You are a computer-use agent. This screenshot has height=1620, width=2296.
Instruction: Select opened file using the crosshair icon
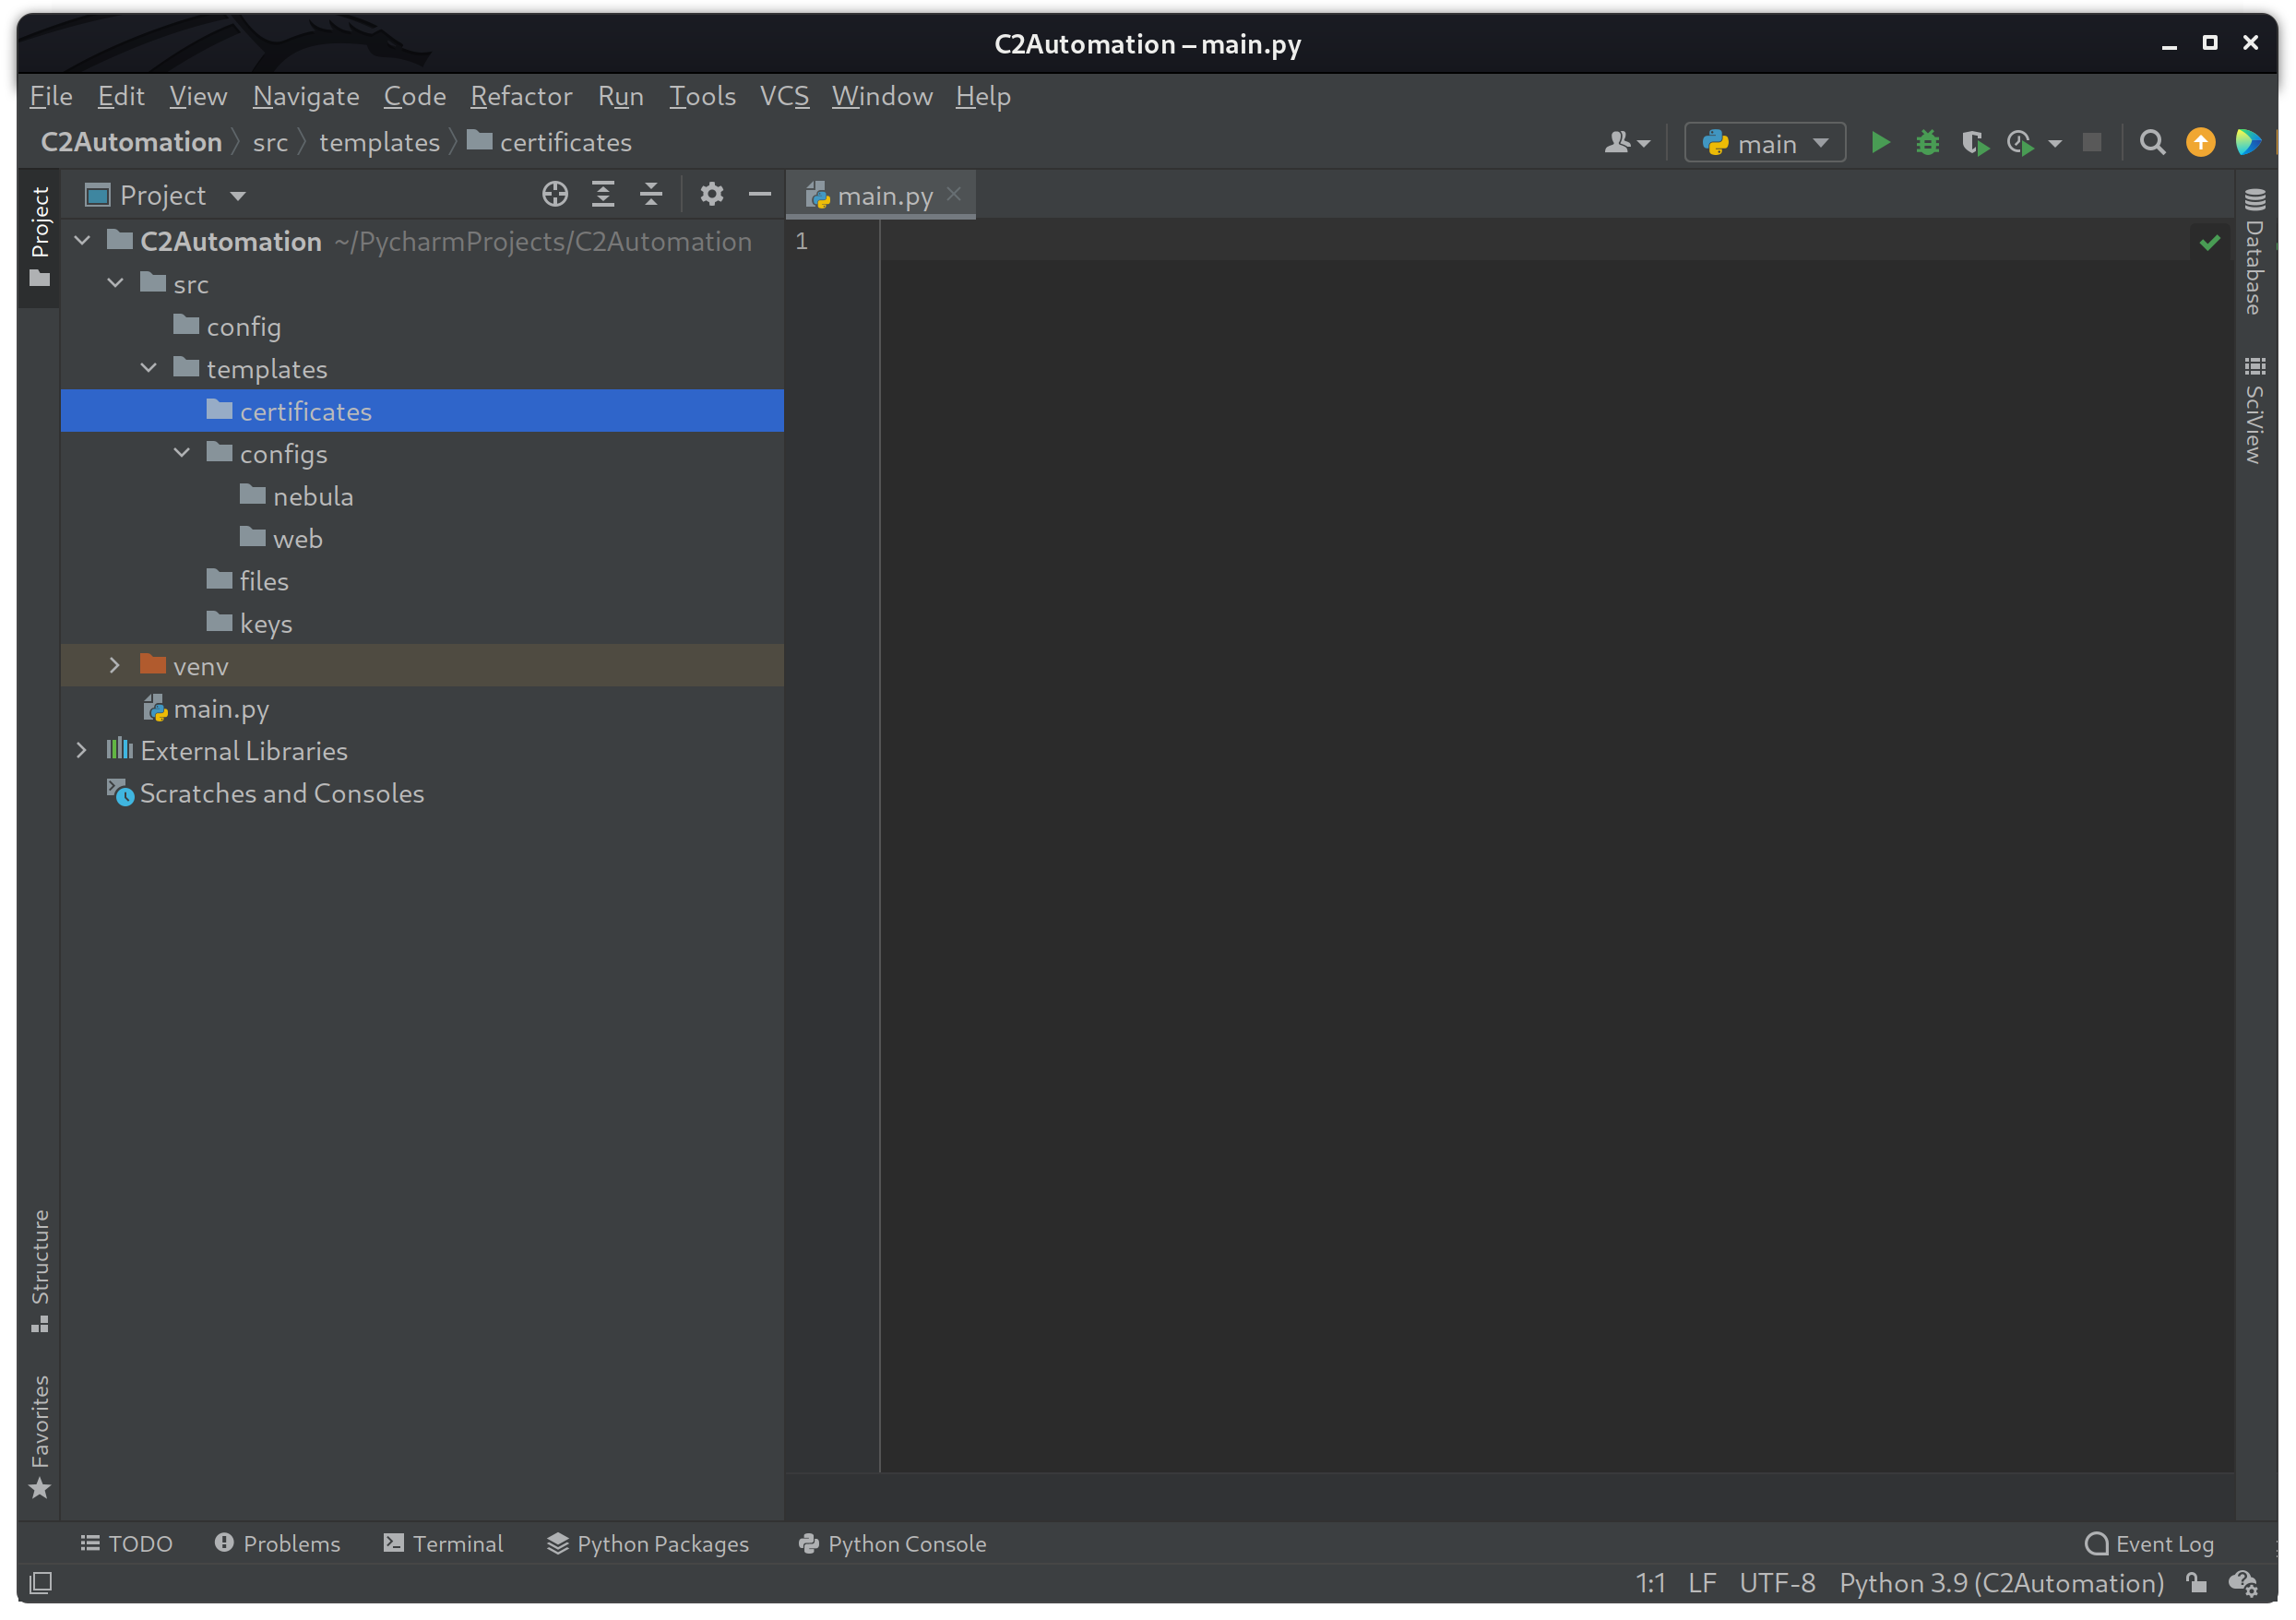tap(556, 194)
